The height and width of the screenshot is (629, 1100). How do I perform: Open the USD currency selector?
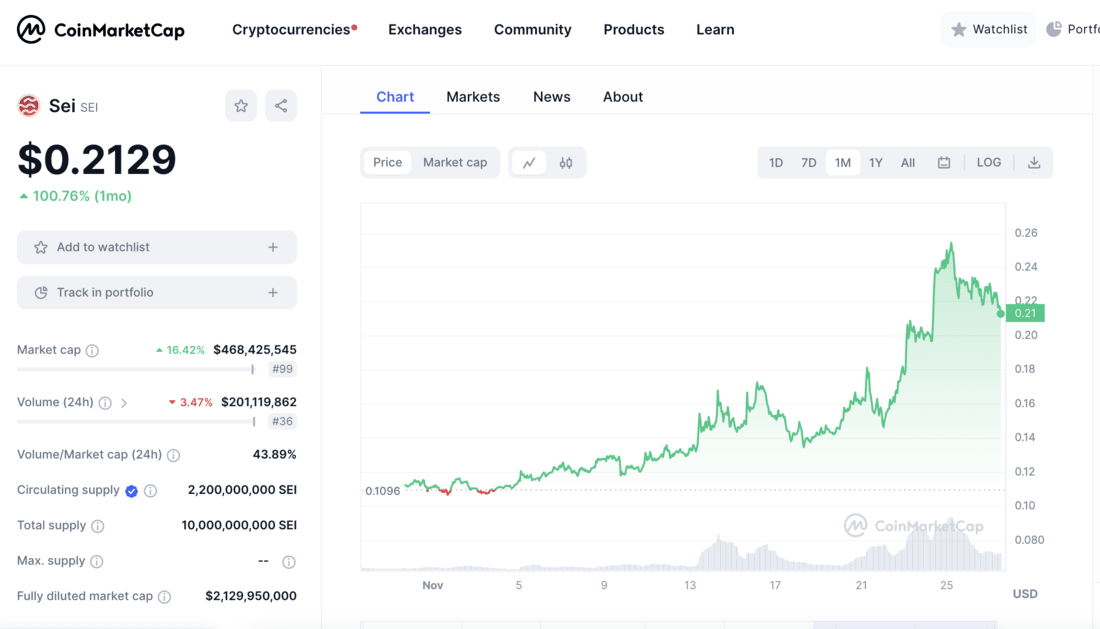[x=1024, y=593]
